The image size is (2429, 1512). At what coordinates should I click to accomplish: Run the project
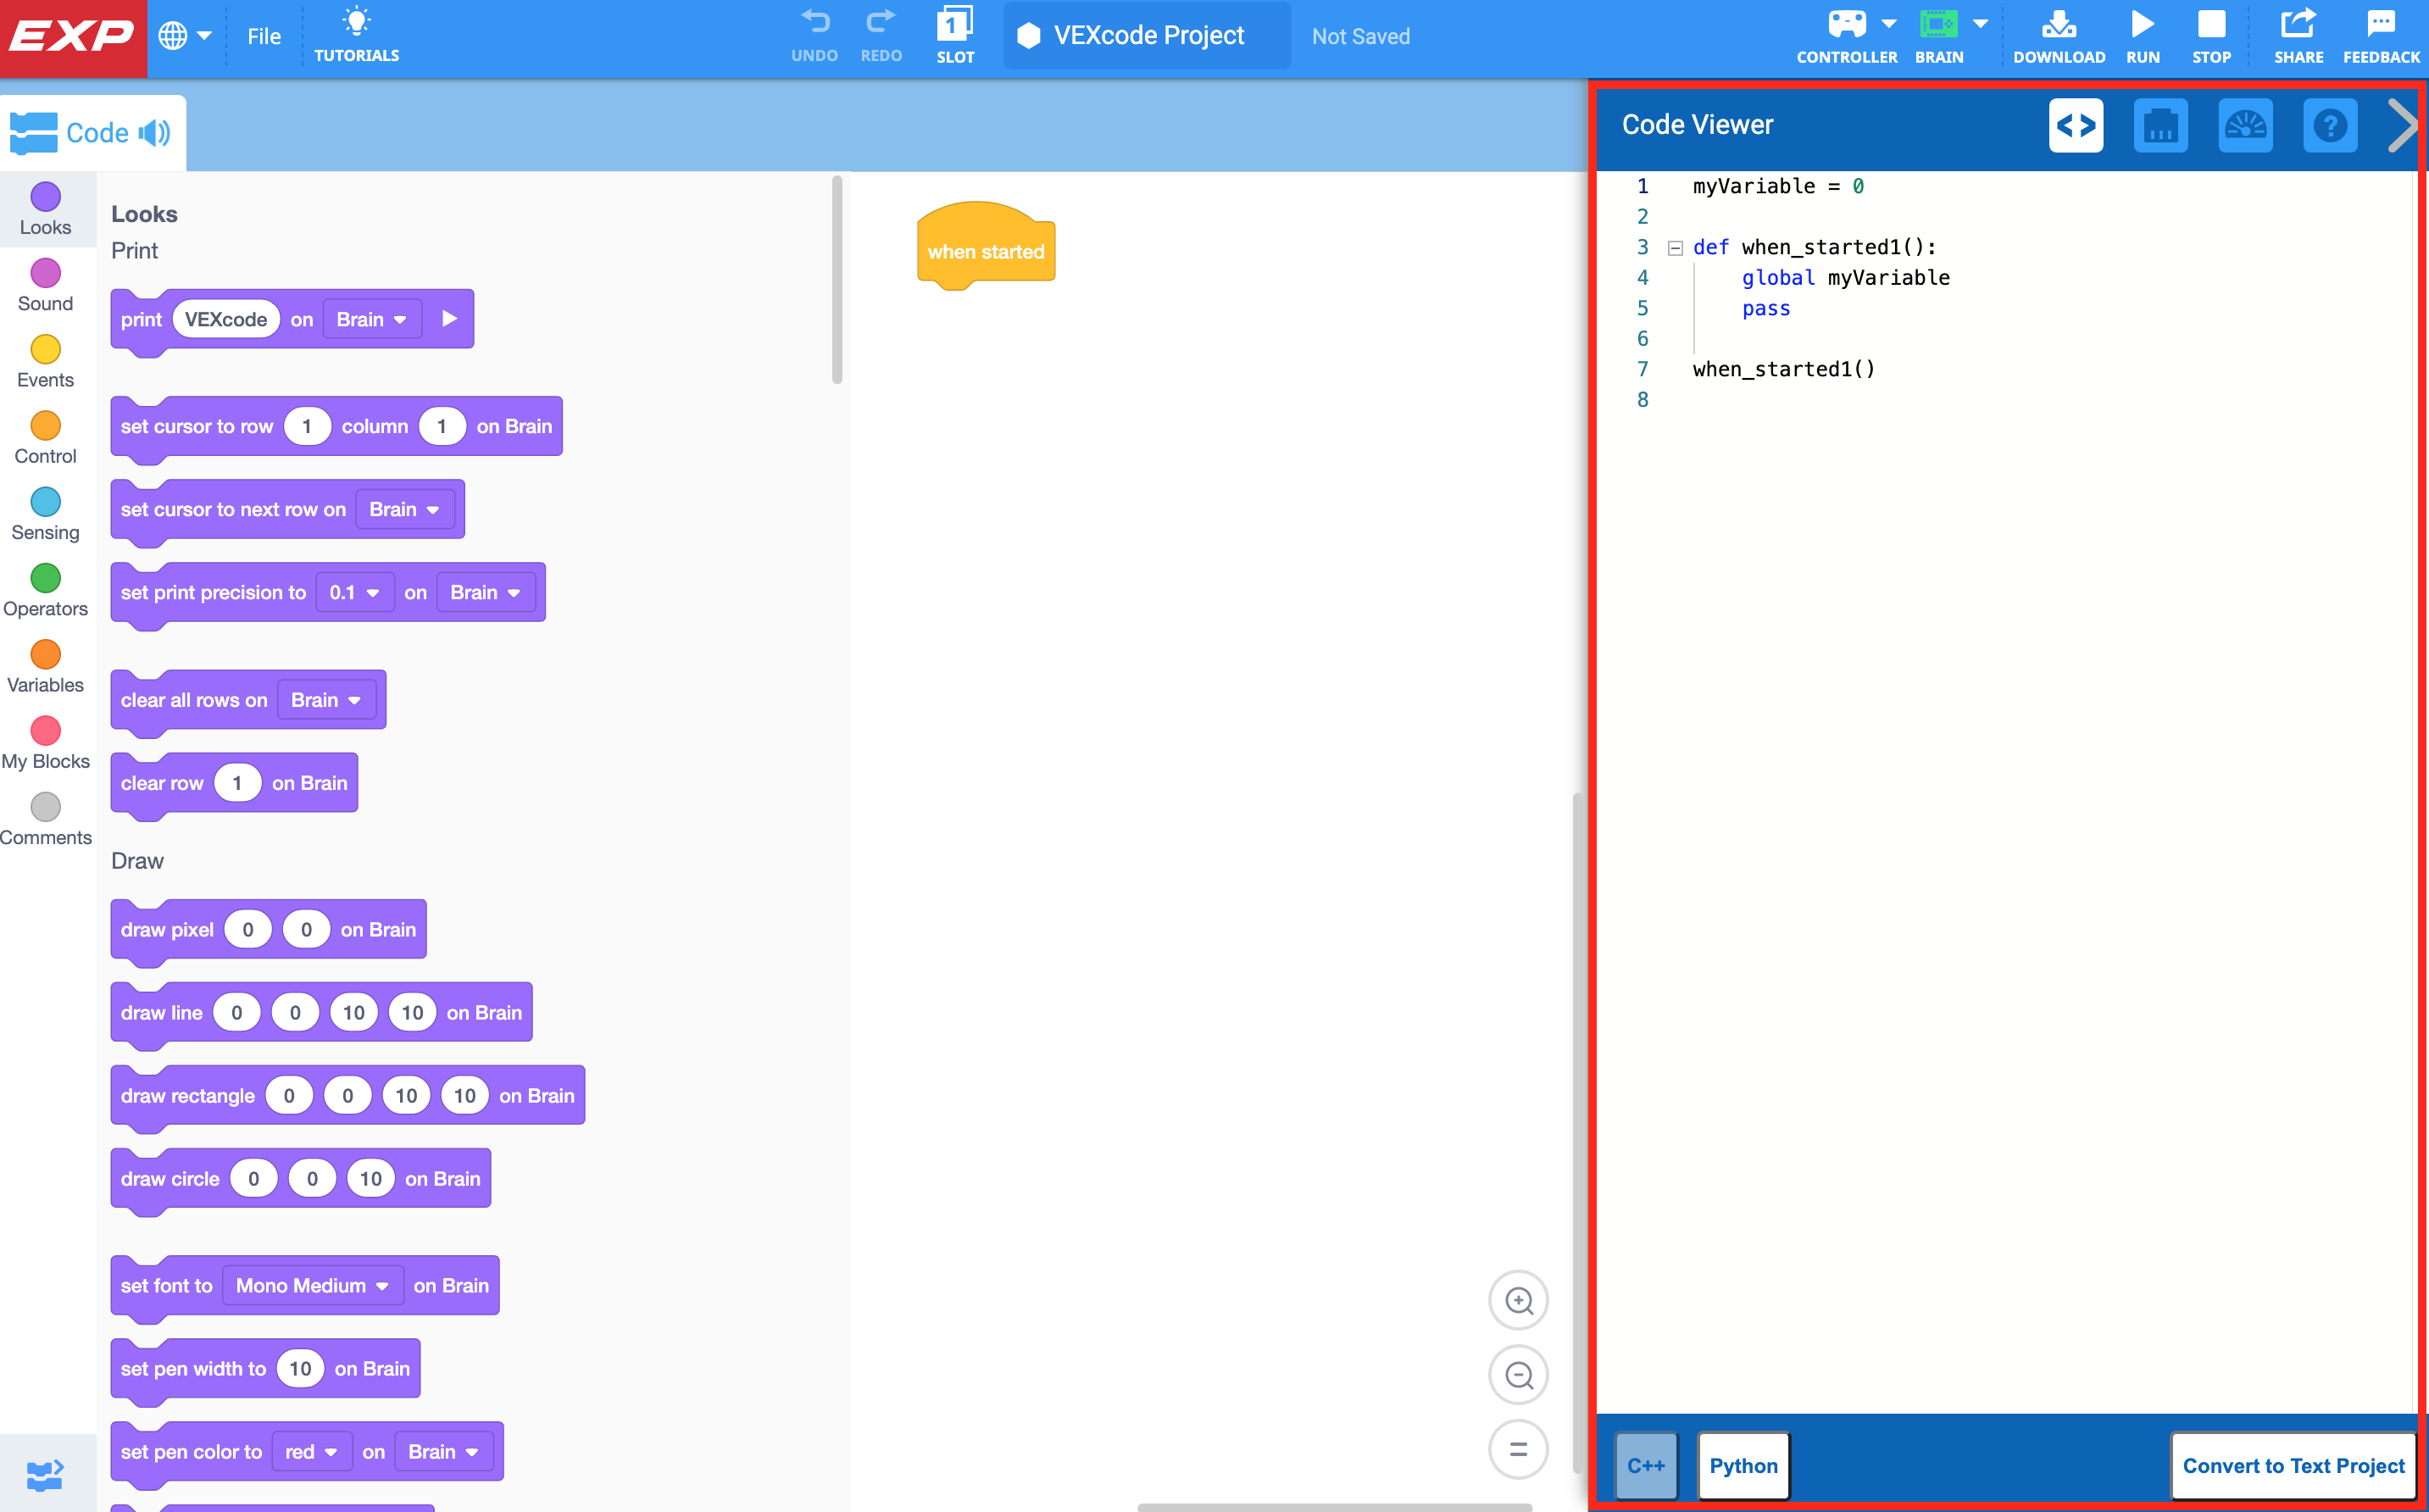click(x=2142, y=35)
